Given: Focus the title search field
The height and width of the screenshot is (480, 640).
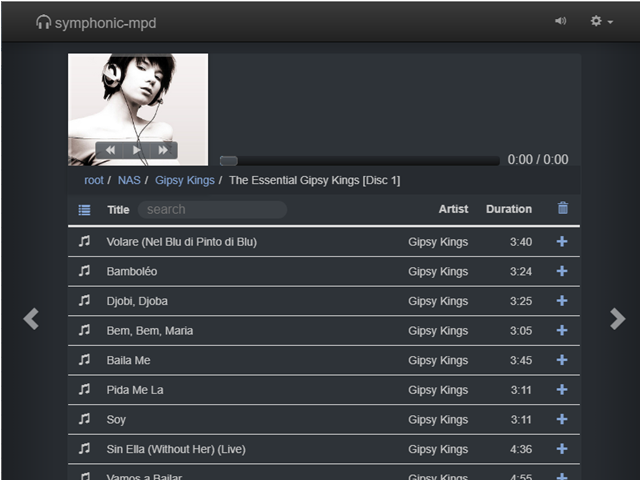Looking at the screenshot, I should [x=212, y=209].
